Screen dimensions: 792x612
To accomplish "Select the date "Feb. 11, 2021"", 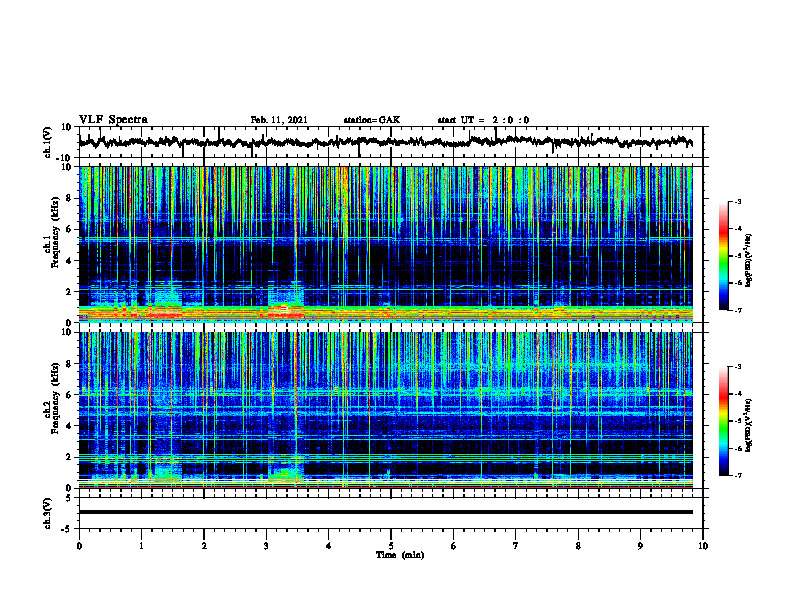I will click(279, 120).
